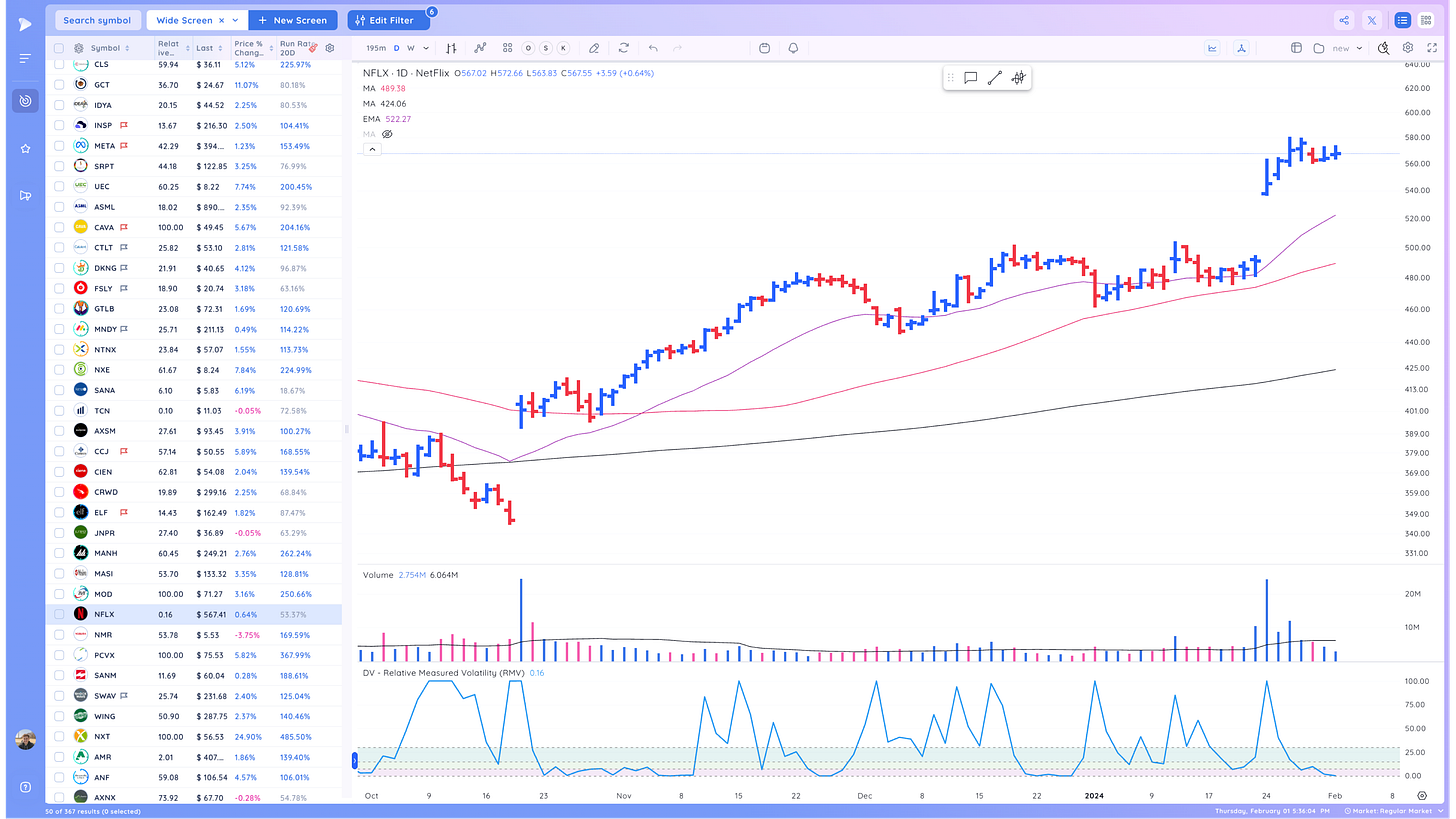Sort by the Last price column
The width and height of the screenshot is (1456, 819).
pos(209,48)
